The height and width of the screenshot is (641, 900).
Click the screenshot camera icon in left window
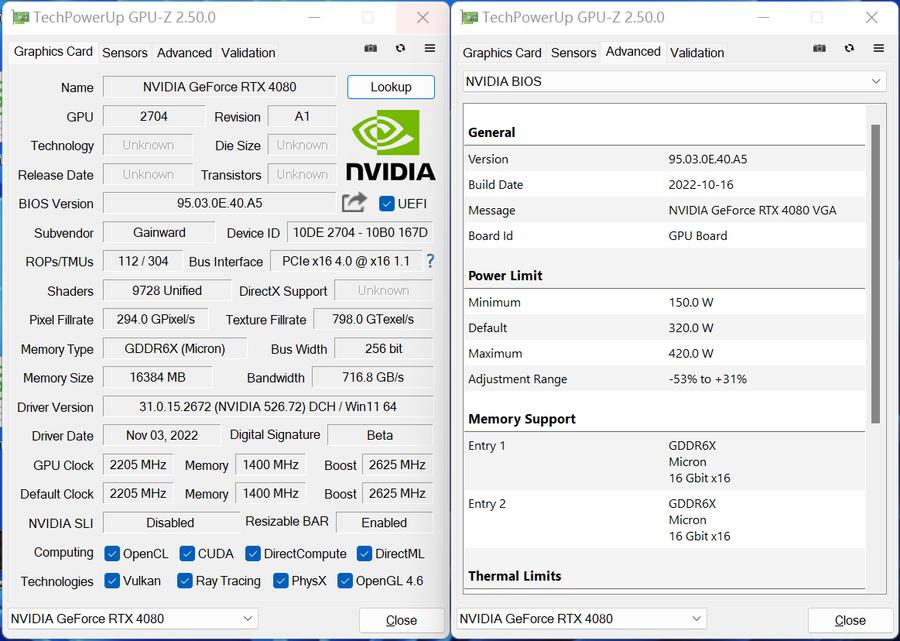[371, 48]
